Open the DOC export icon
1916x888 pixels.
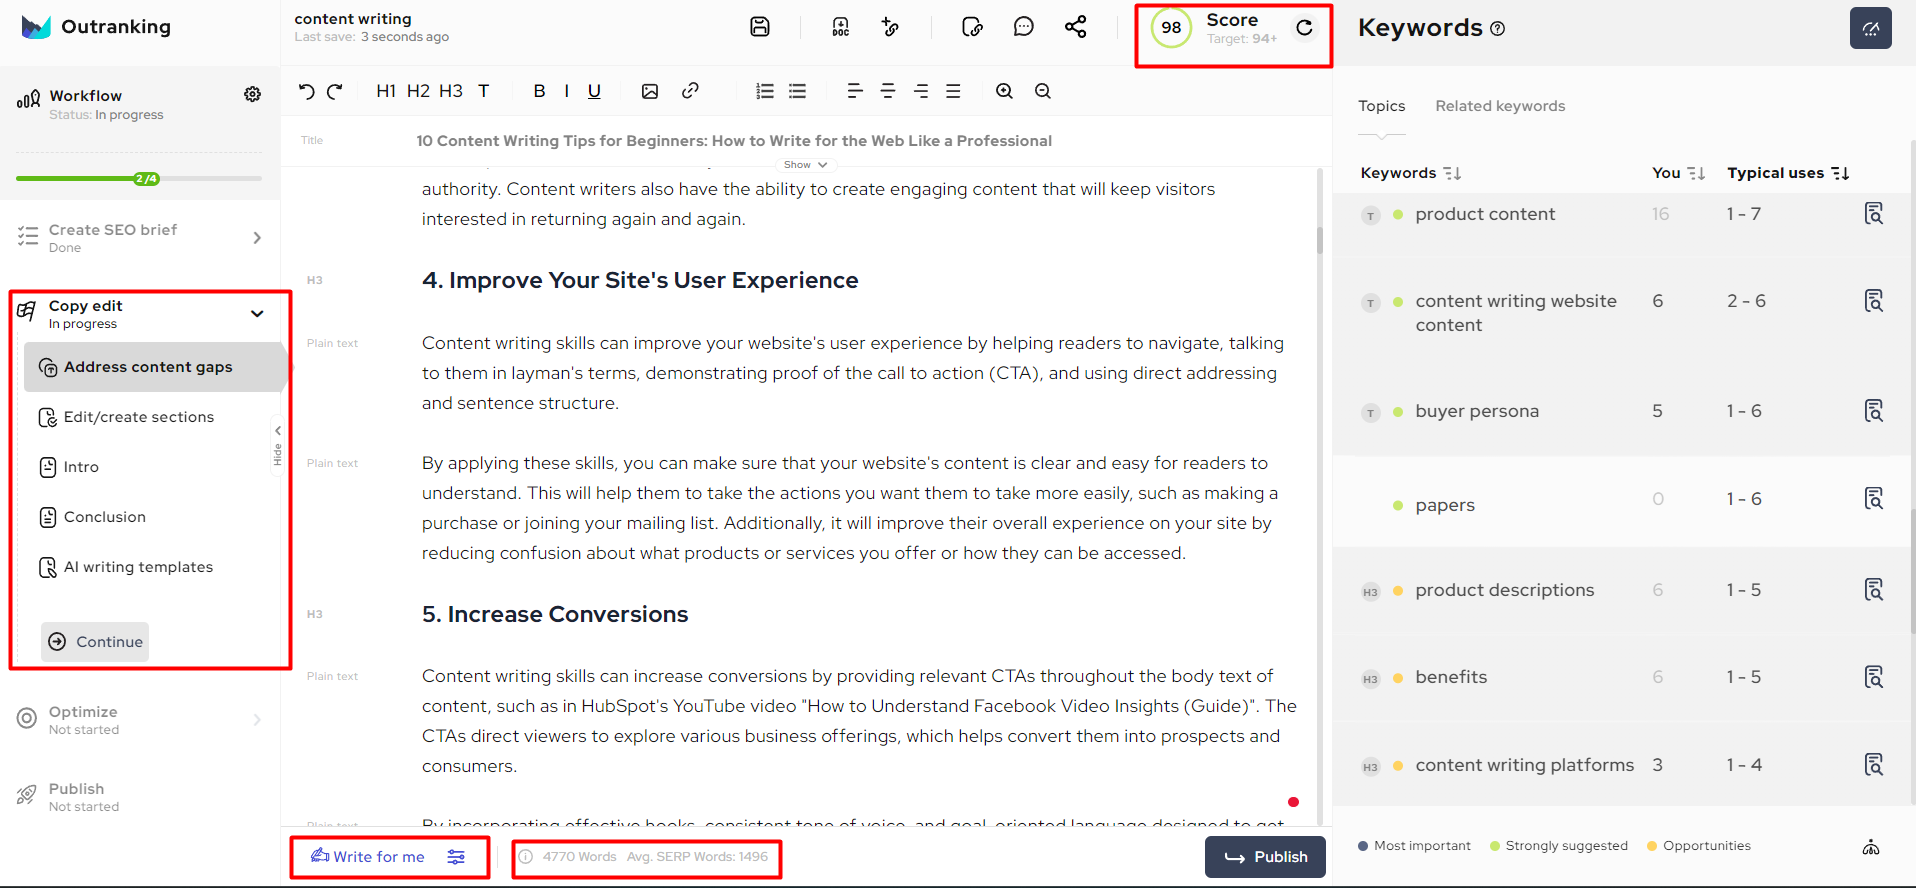[841, 27]
